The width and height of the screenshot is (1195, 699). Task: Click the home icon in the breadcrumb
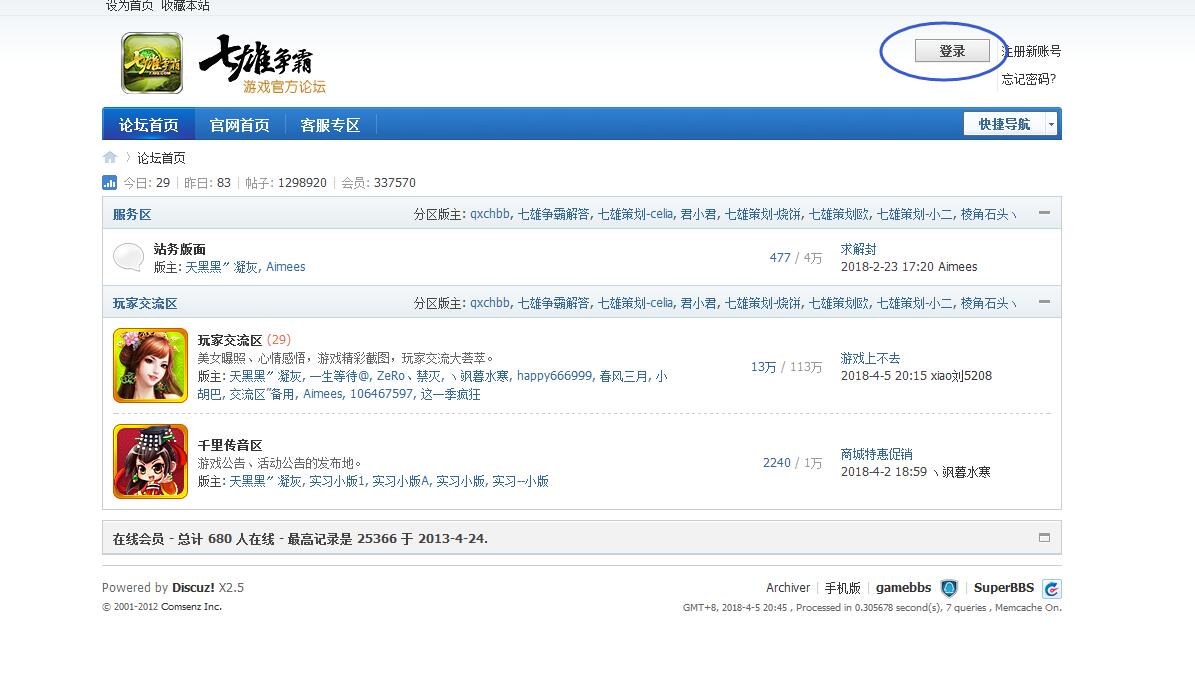pyautogui.click(x=110, y=158)
